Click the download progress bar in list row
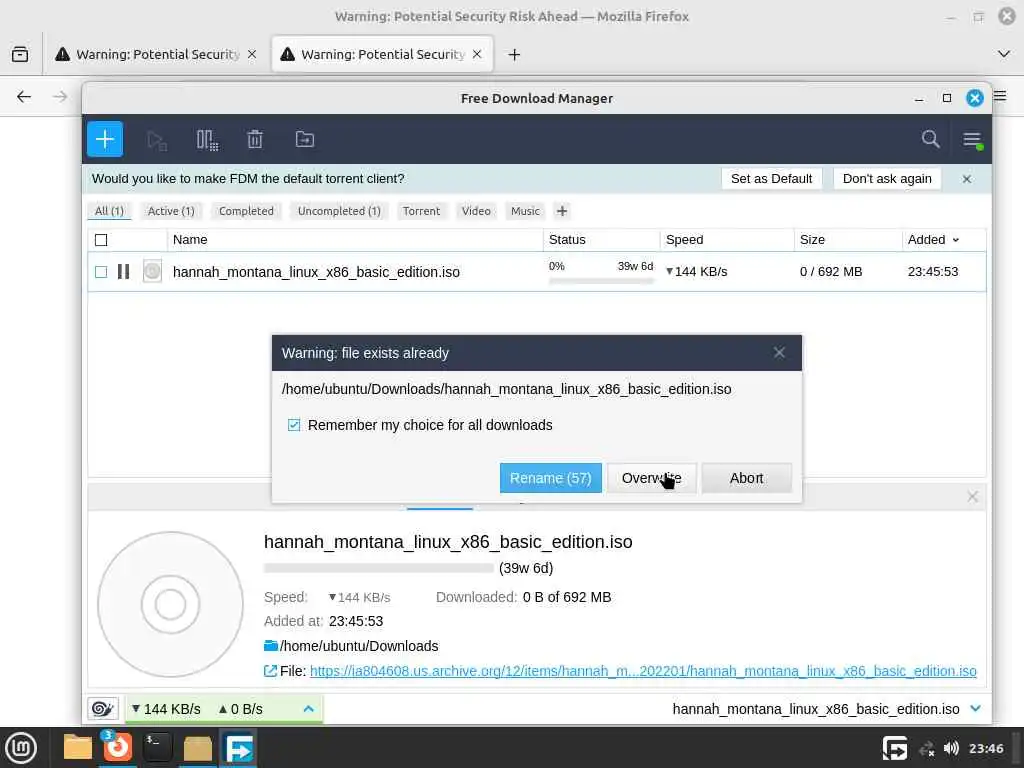Screen dimensions: 1024x768 click(x=601, y=281)
